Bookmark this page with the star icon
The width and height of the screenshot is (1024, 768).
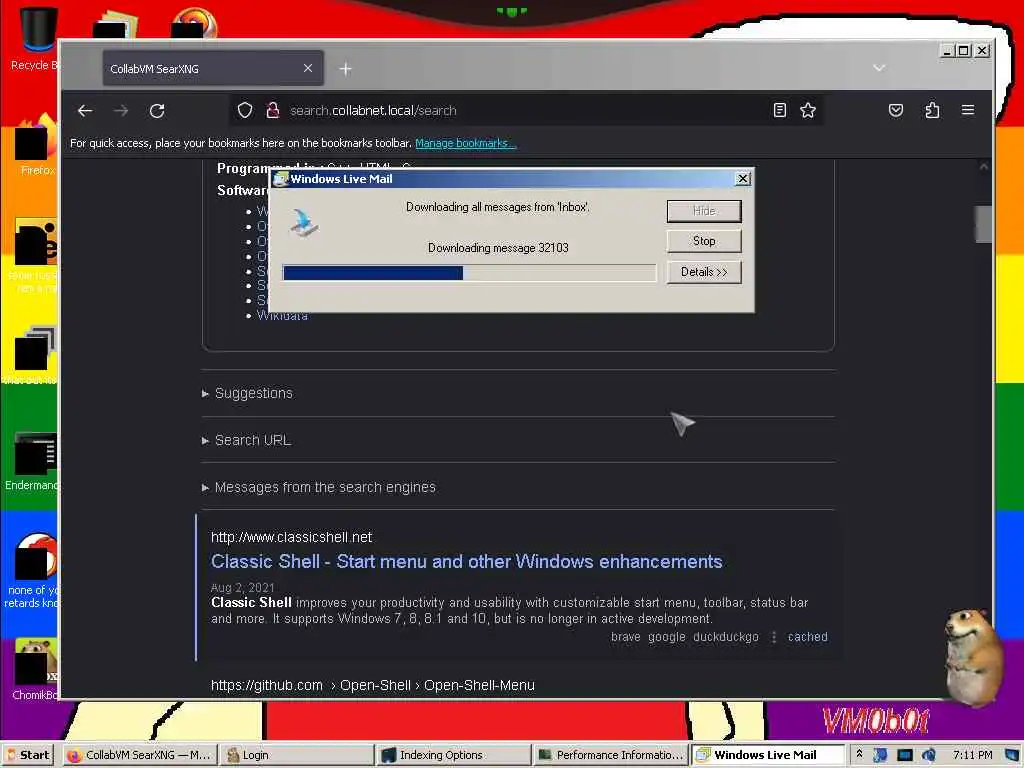[808, 110]
